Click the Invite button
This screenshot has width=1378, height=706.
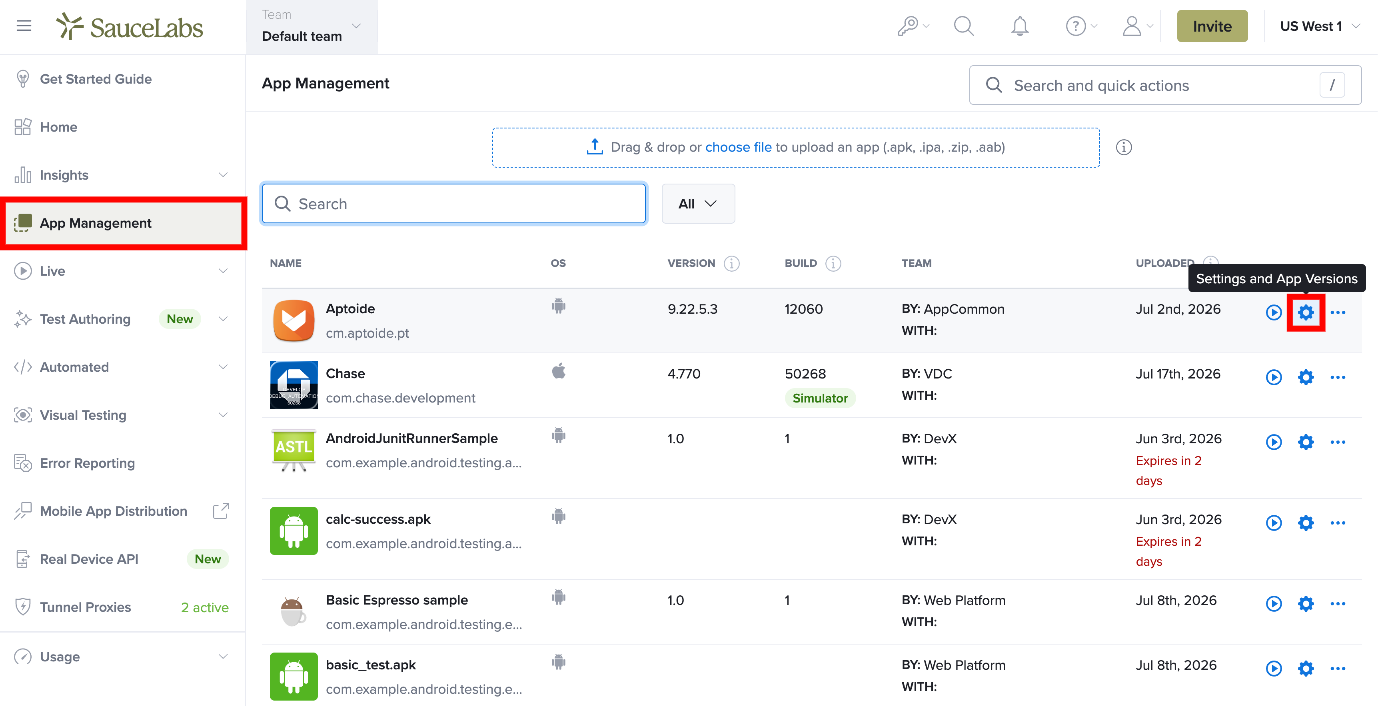click(x=1212, y=27)
